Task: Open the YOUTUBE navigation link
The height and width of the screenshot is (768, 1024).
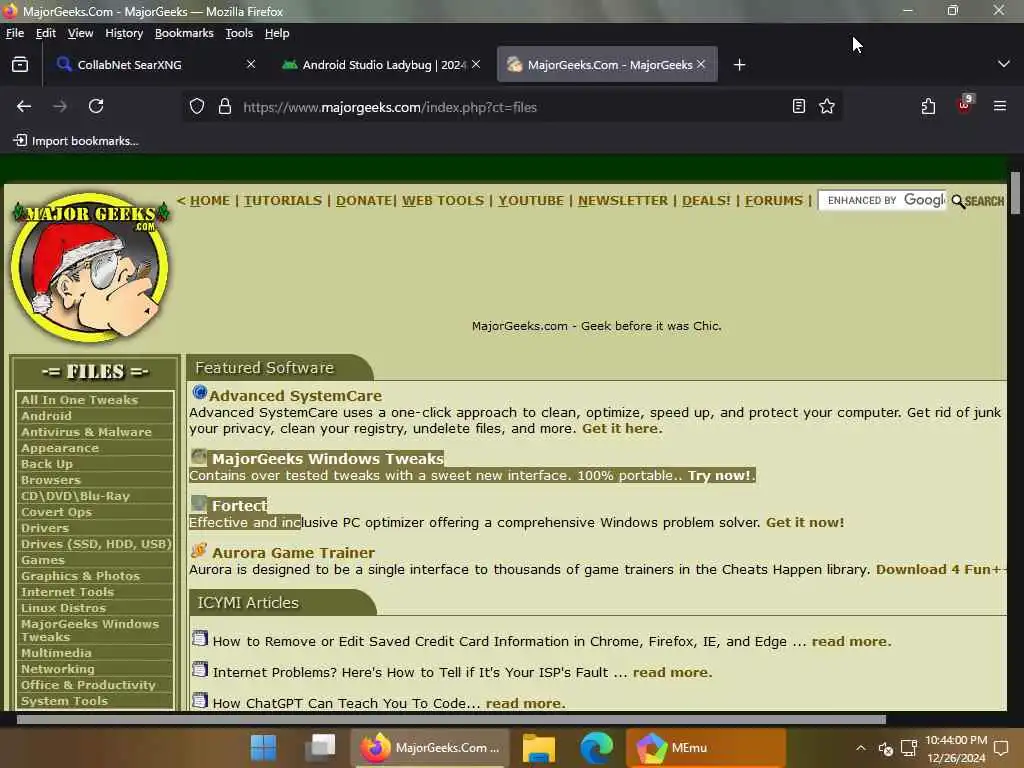Action: click(x=531, y=200)
